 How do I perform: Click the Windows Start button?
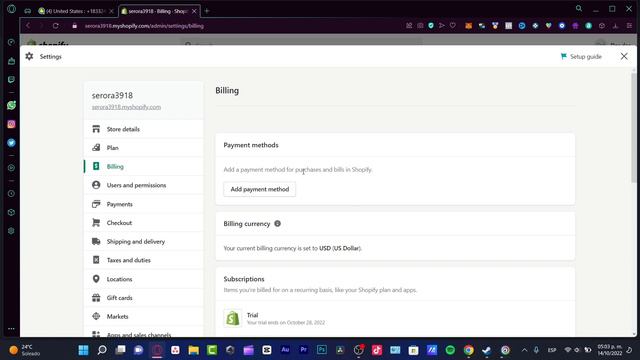[x=84, y=350]
